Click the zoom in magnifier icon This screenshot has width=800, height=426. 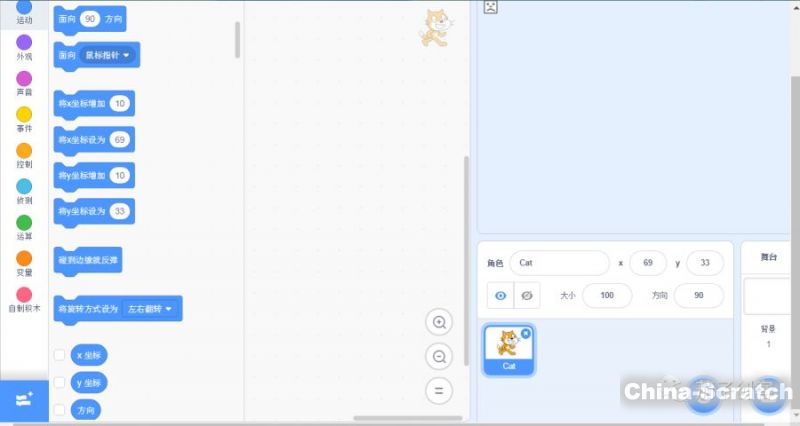(x=438, y=322)
